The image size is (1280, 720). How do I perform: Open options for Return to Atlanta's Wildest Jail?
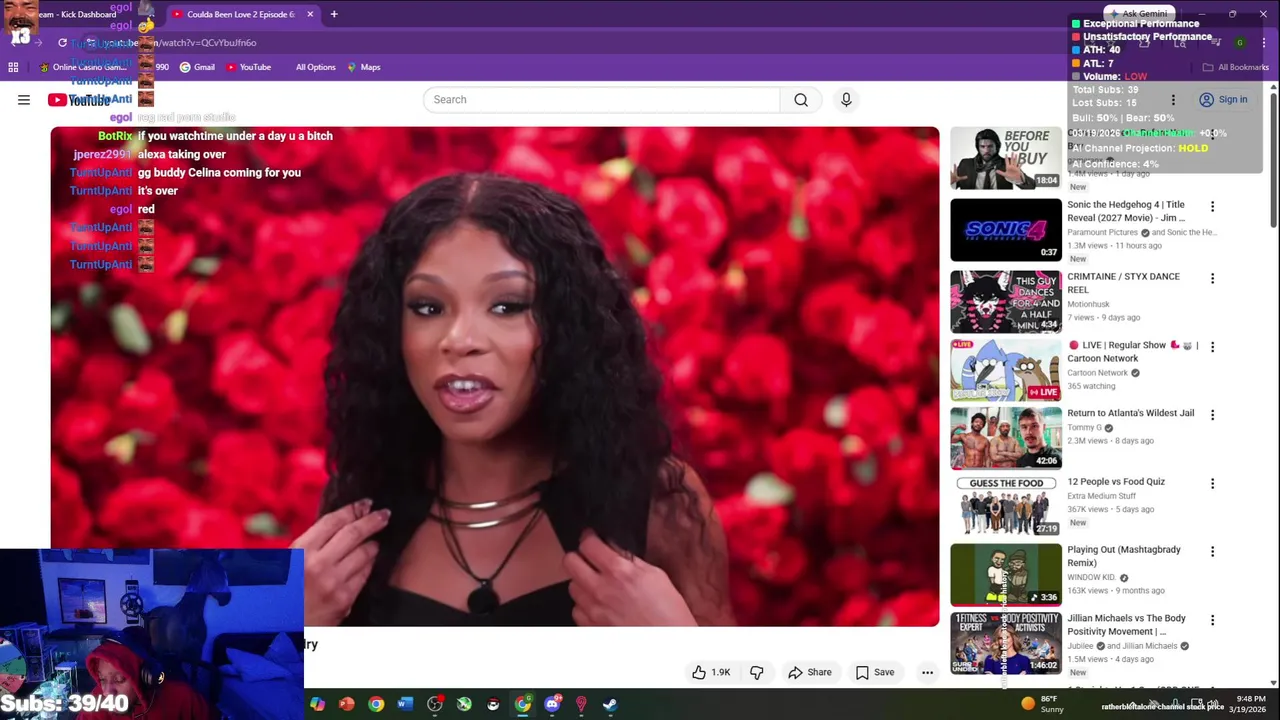click(1212, 415)
